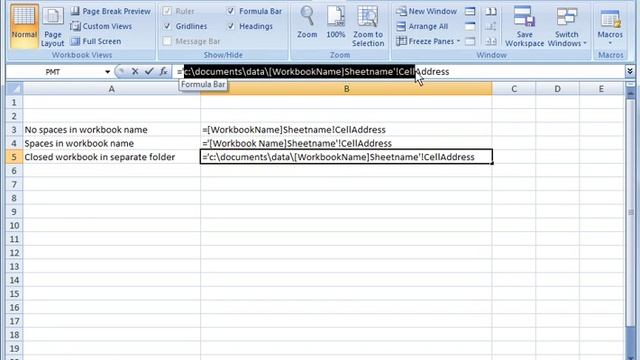Confirm the formula with the checkmark
The width and height of the screenshot is (640, 360).
click(x=149, y=72)
